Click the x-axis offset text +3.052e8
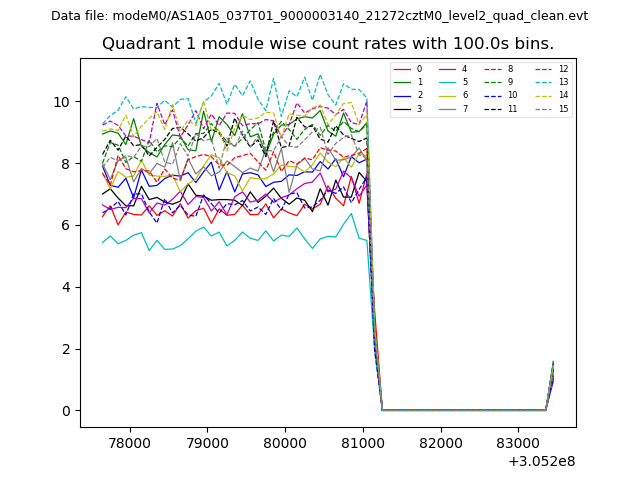Screen dimensions: 640x480 [x=541, y=461]
